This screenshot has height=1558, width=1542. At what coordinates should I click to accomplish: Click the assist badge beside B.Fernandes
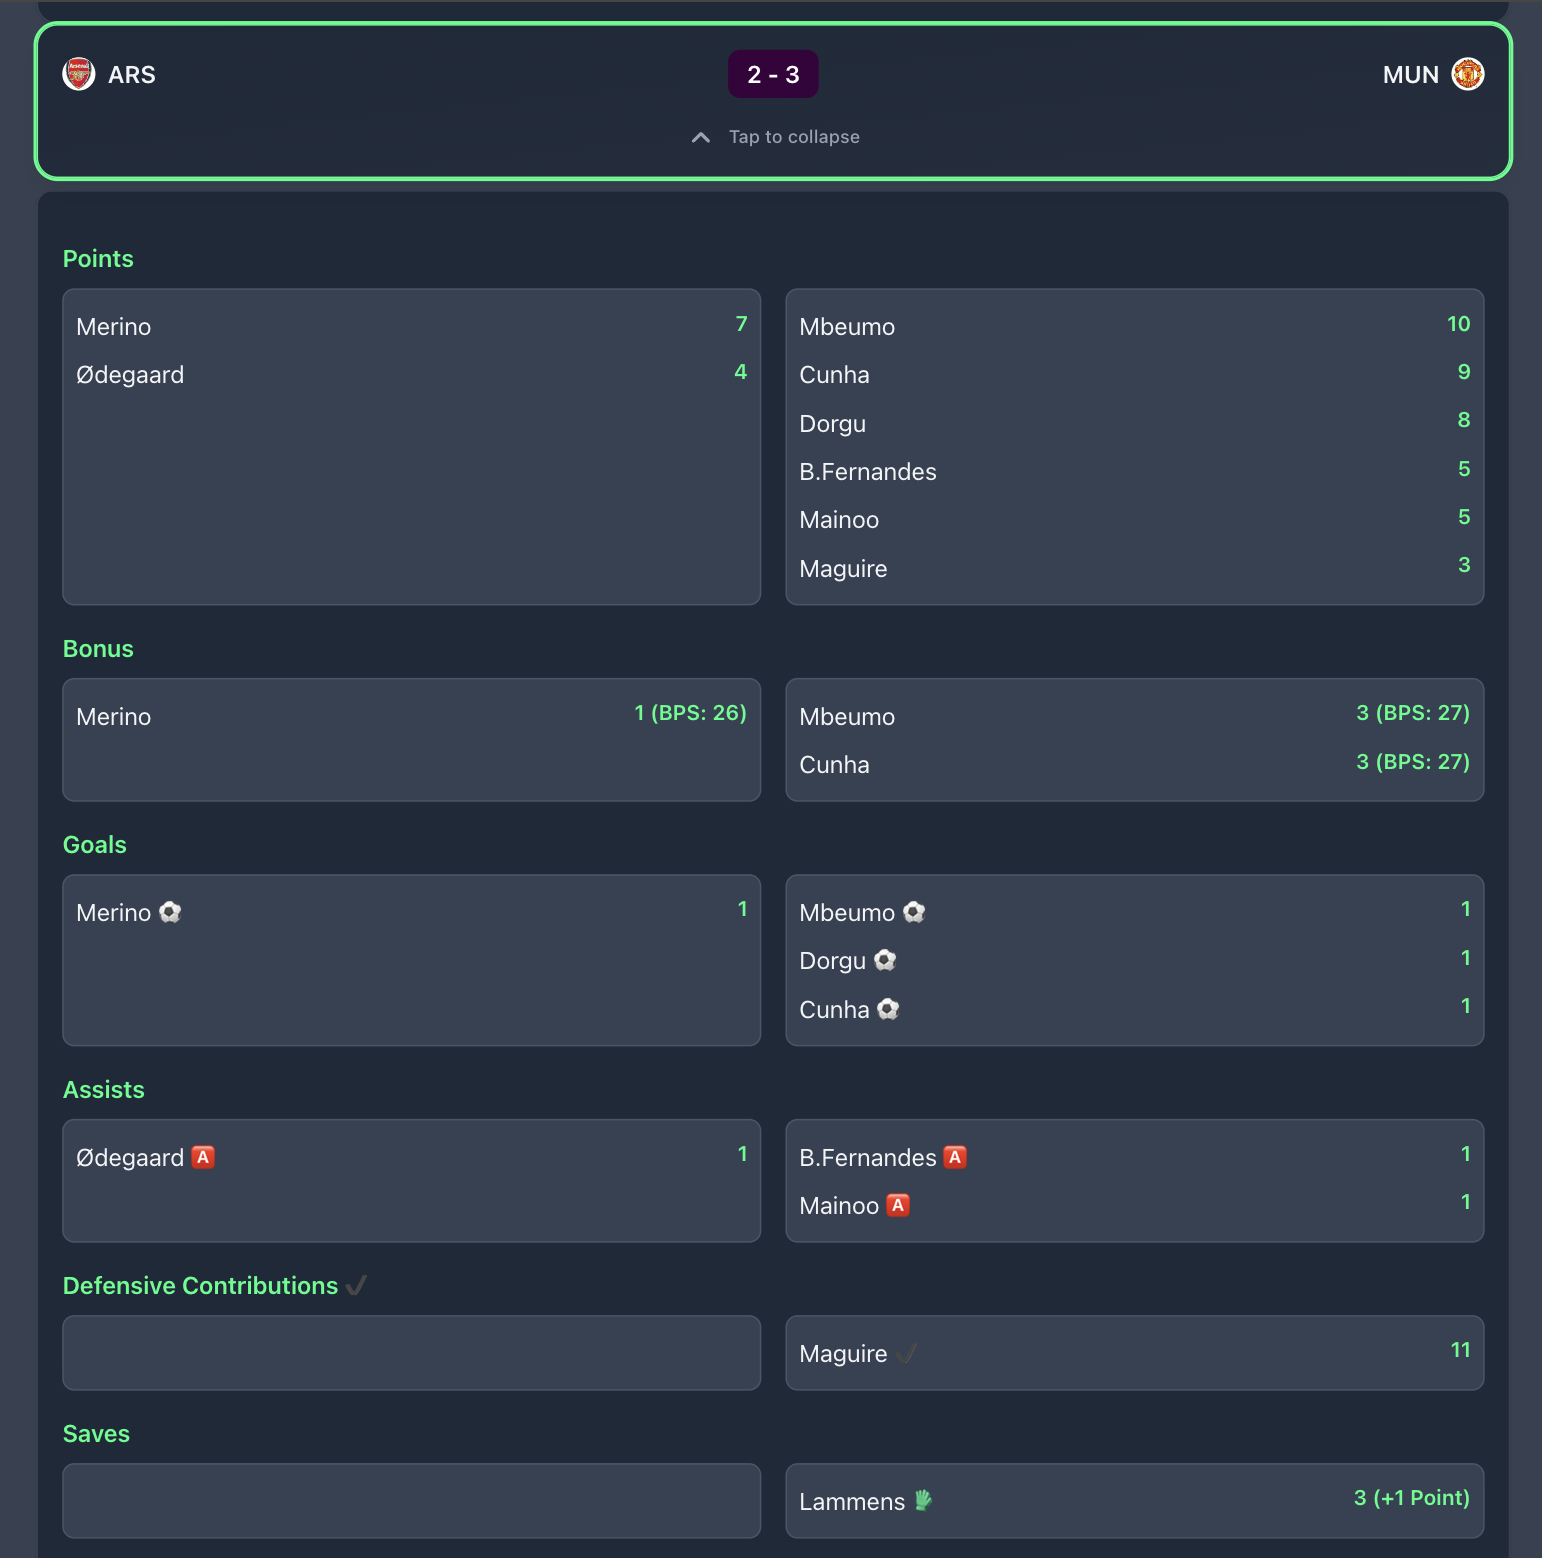coord(955,1157)
